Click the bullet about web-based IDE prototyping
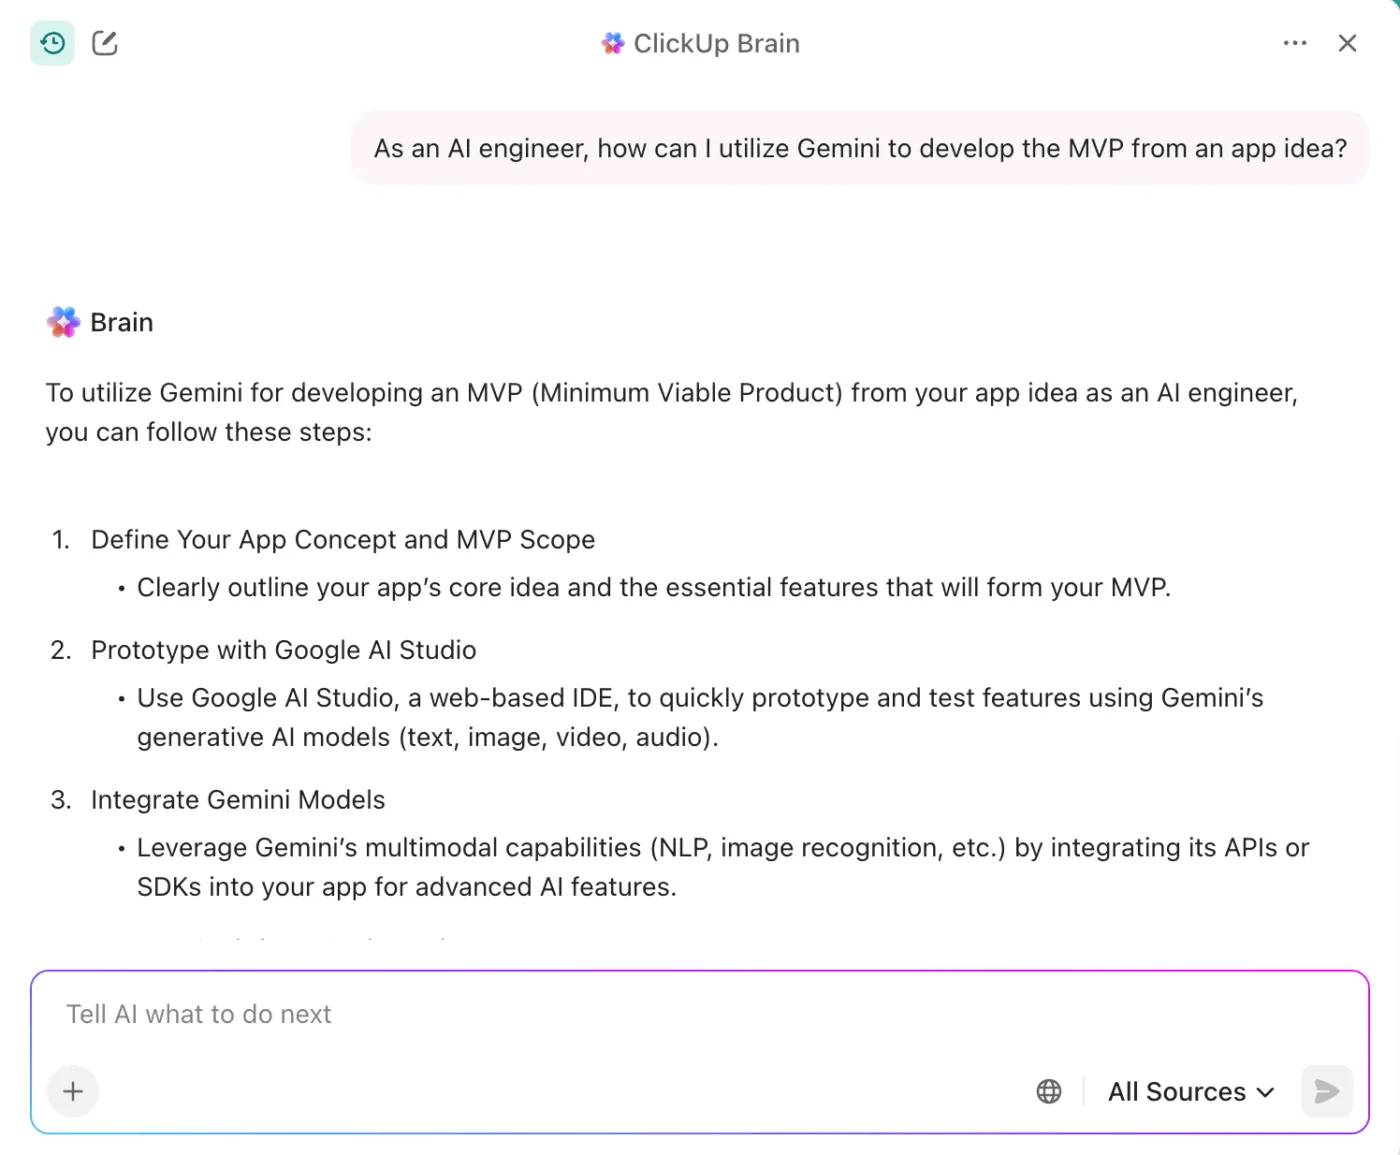Viewport: 1400px width, 1155px height. (x=700, y=717)
